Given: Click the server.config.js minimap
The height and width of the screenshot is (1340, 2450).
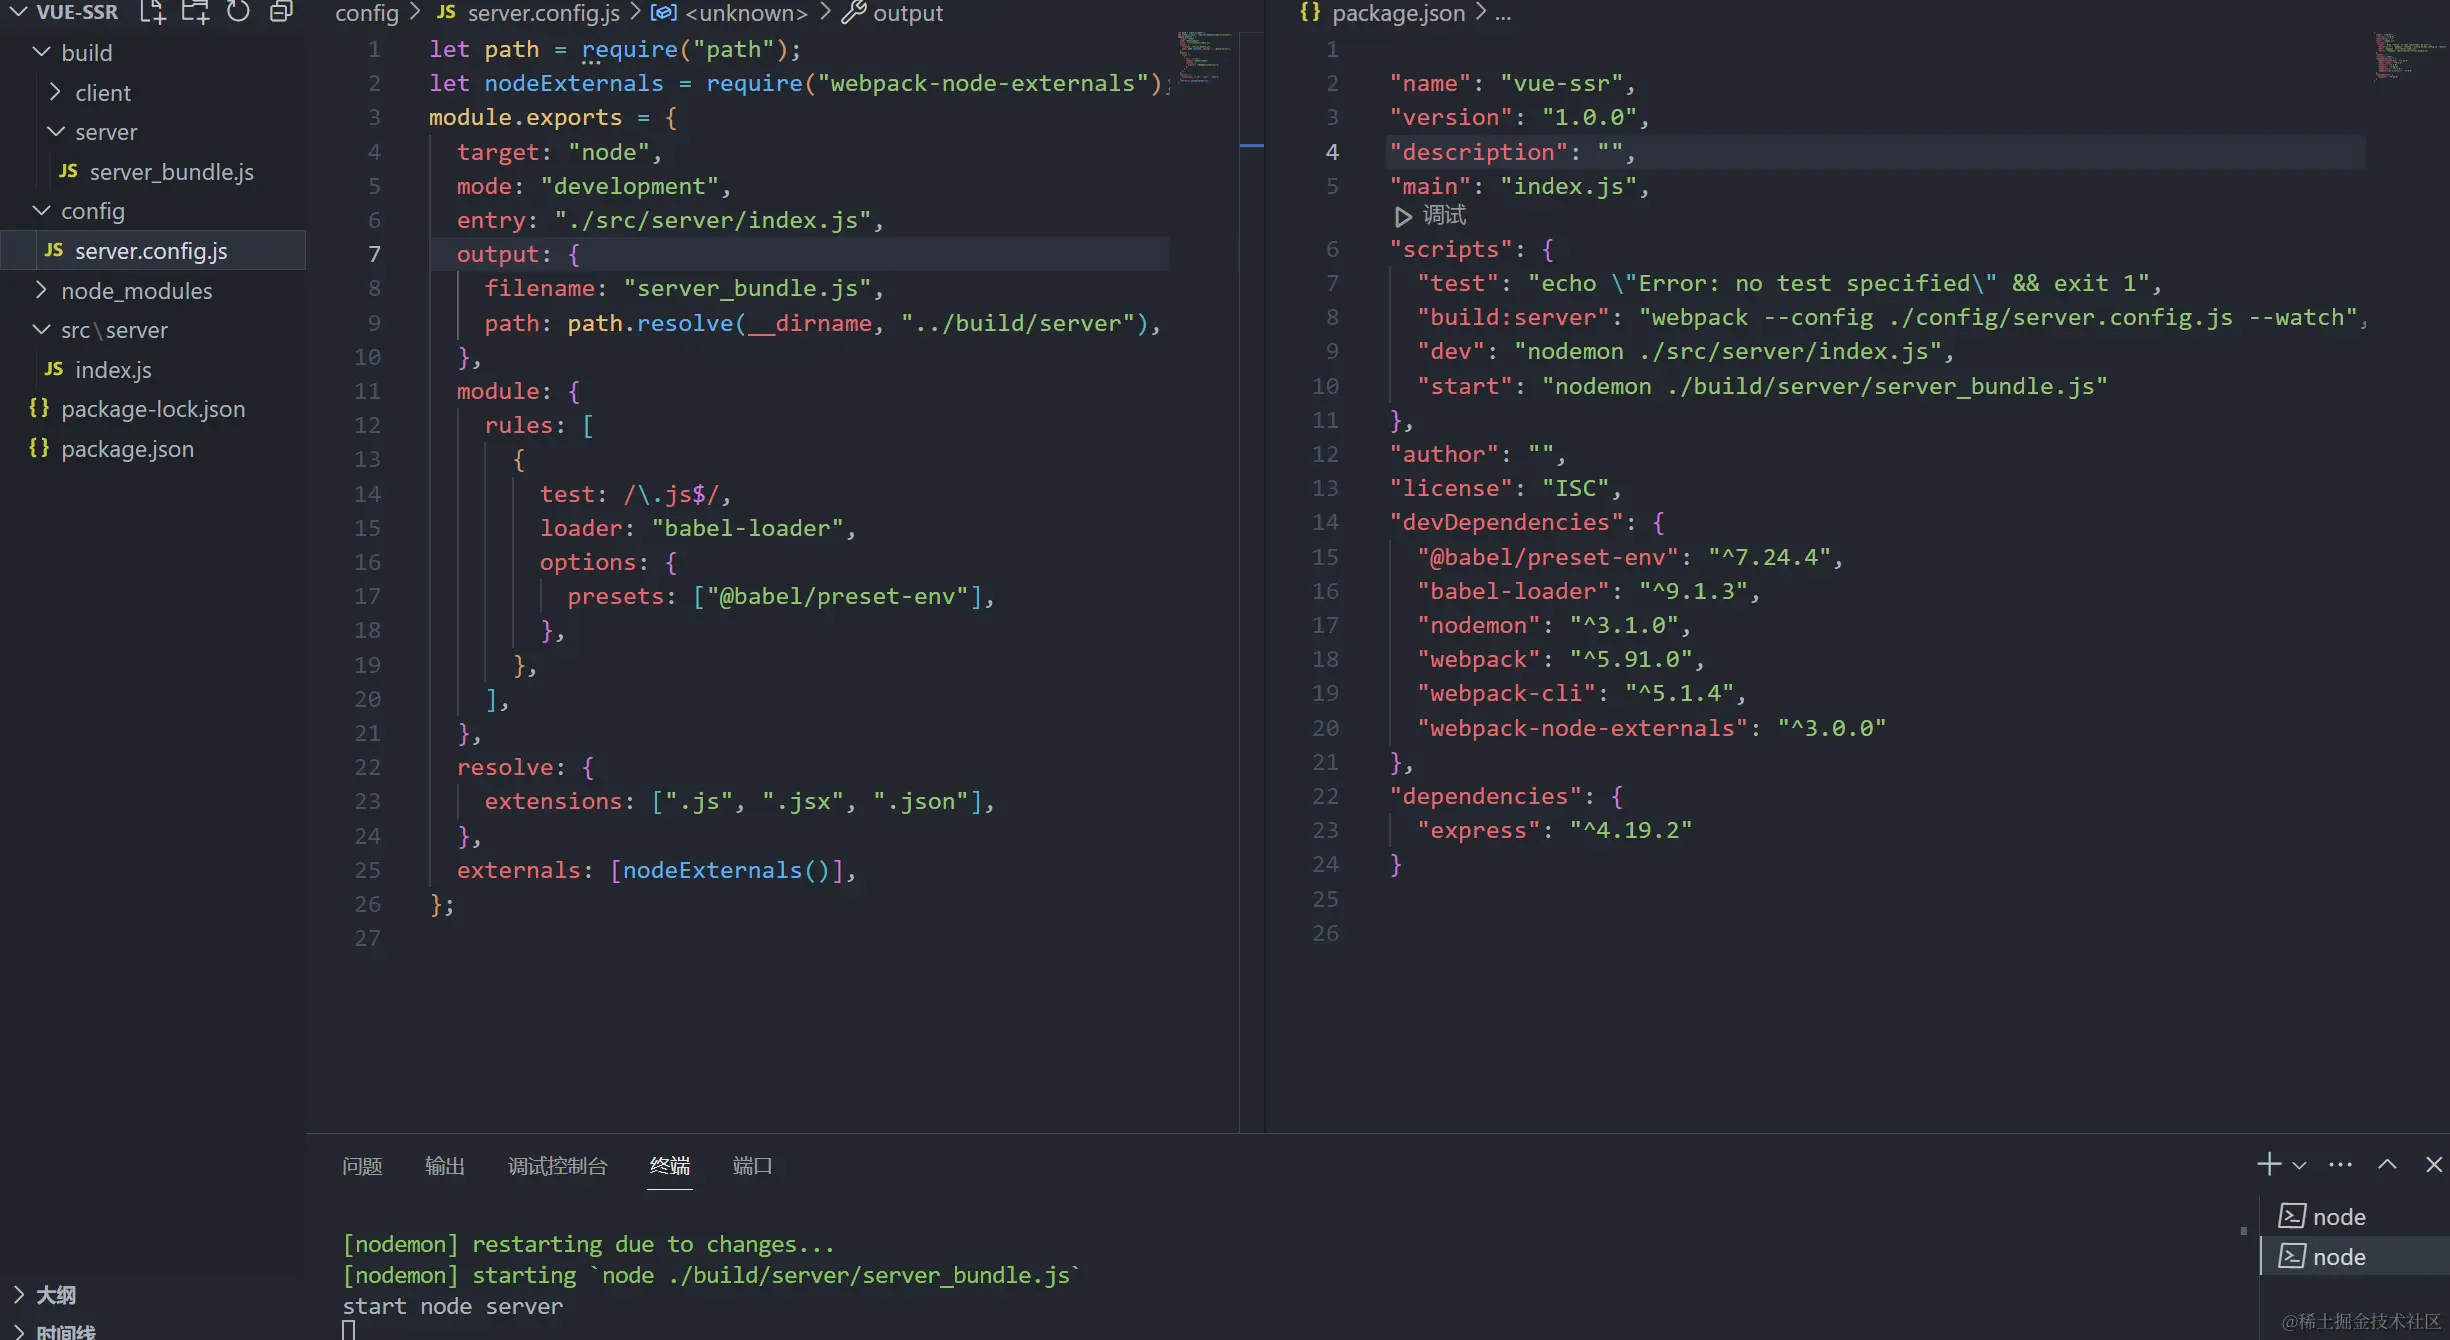Looking at the screenshot, I should (x=1203, y=58).
